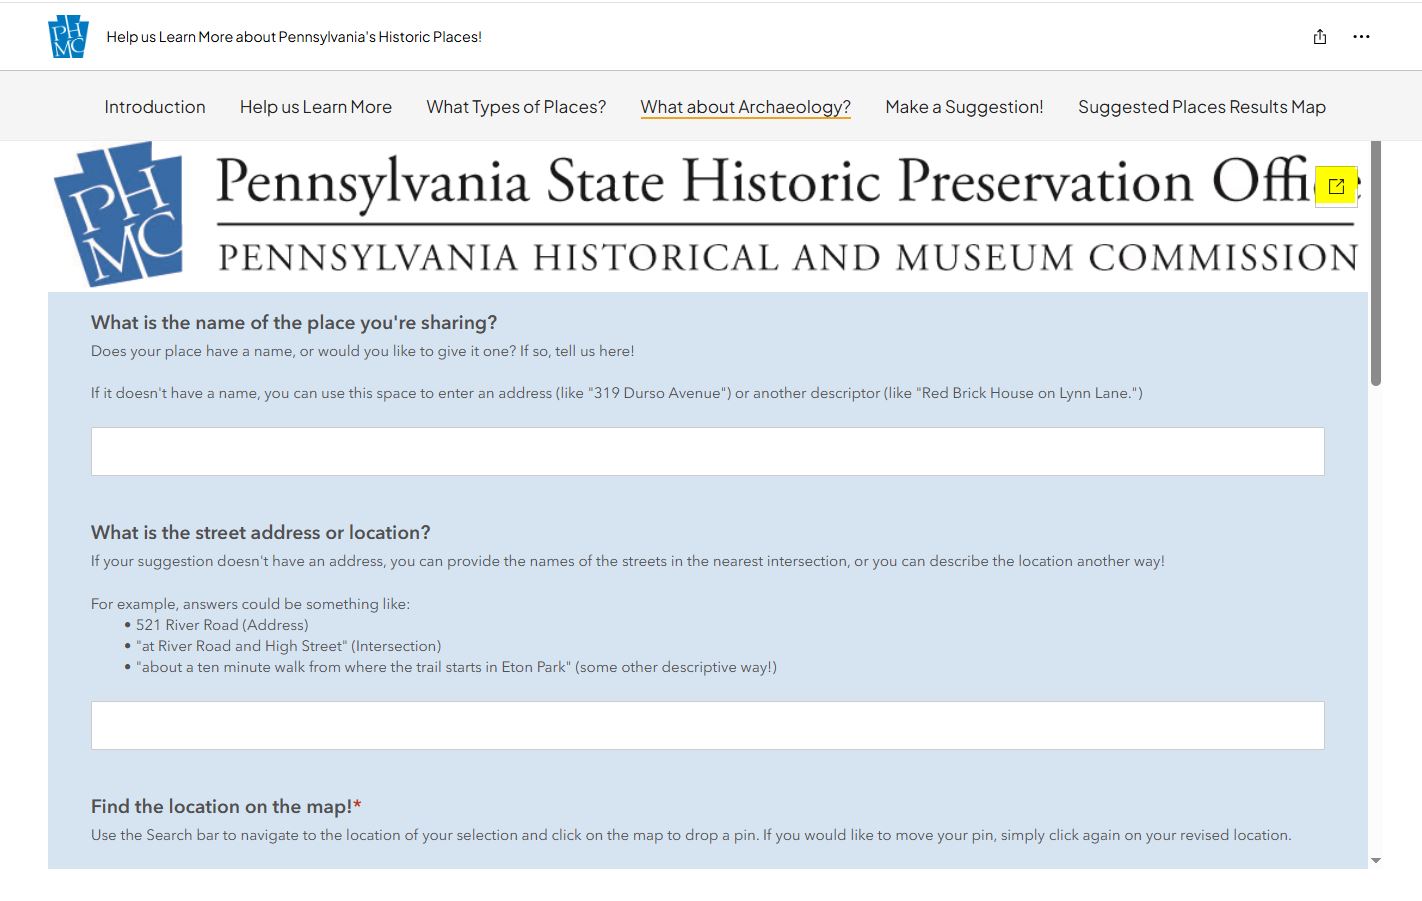
Task: Open survey in new tab icon
Action: 1336,186
